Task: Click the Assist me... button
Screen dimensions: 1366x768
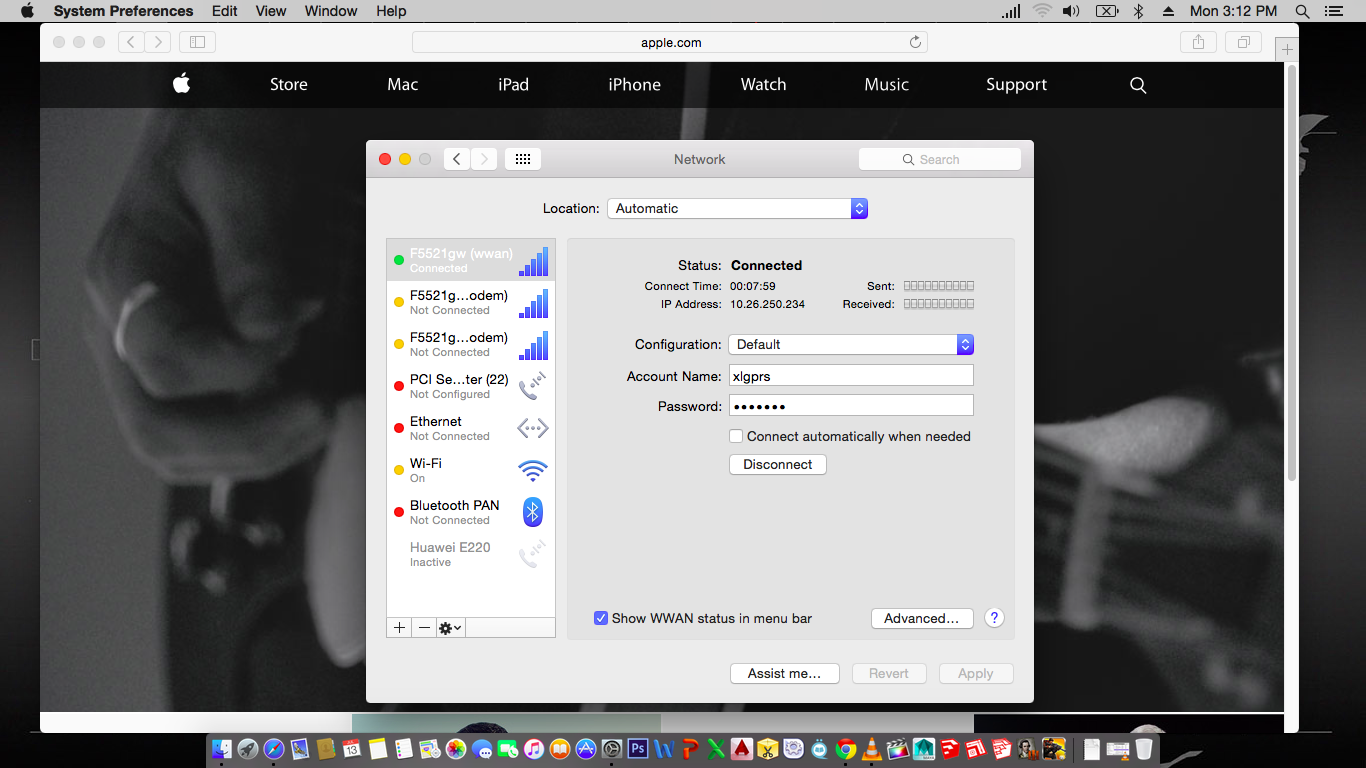Action: click(x=784, y=673)
